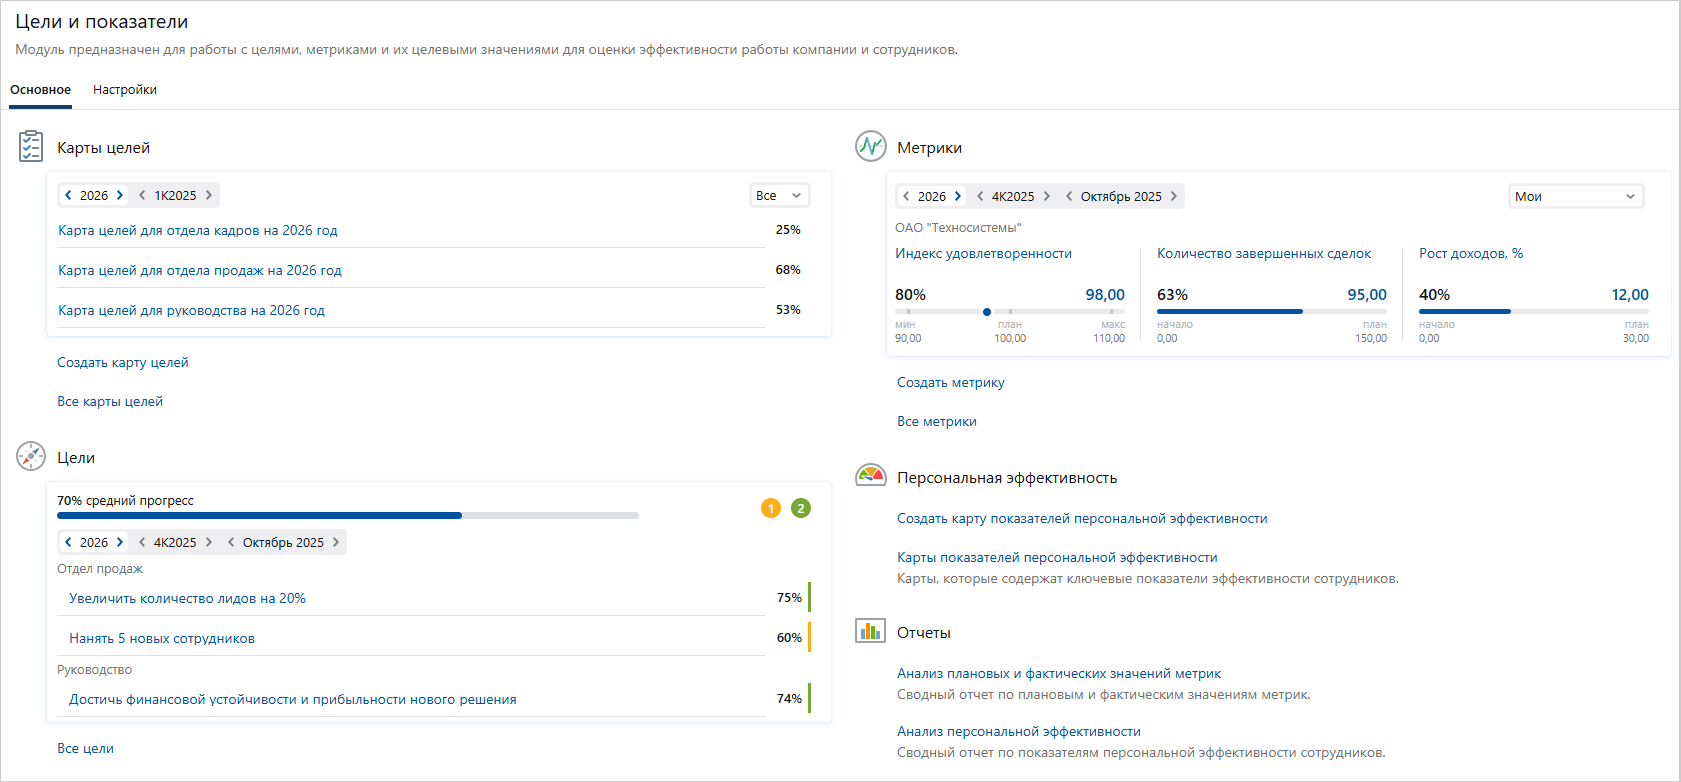Click the orange badge showing 1

pos(771,508)
